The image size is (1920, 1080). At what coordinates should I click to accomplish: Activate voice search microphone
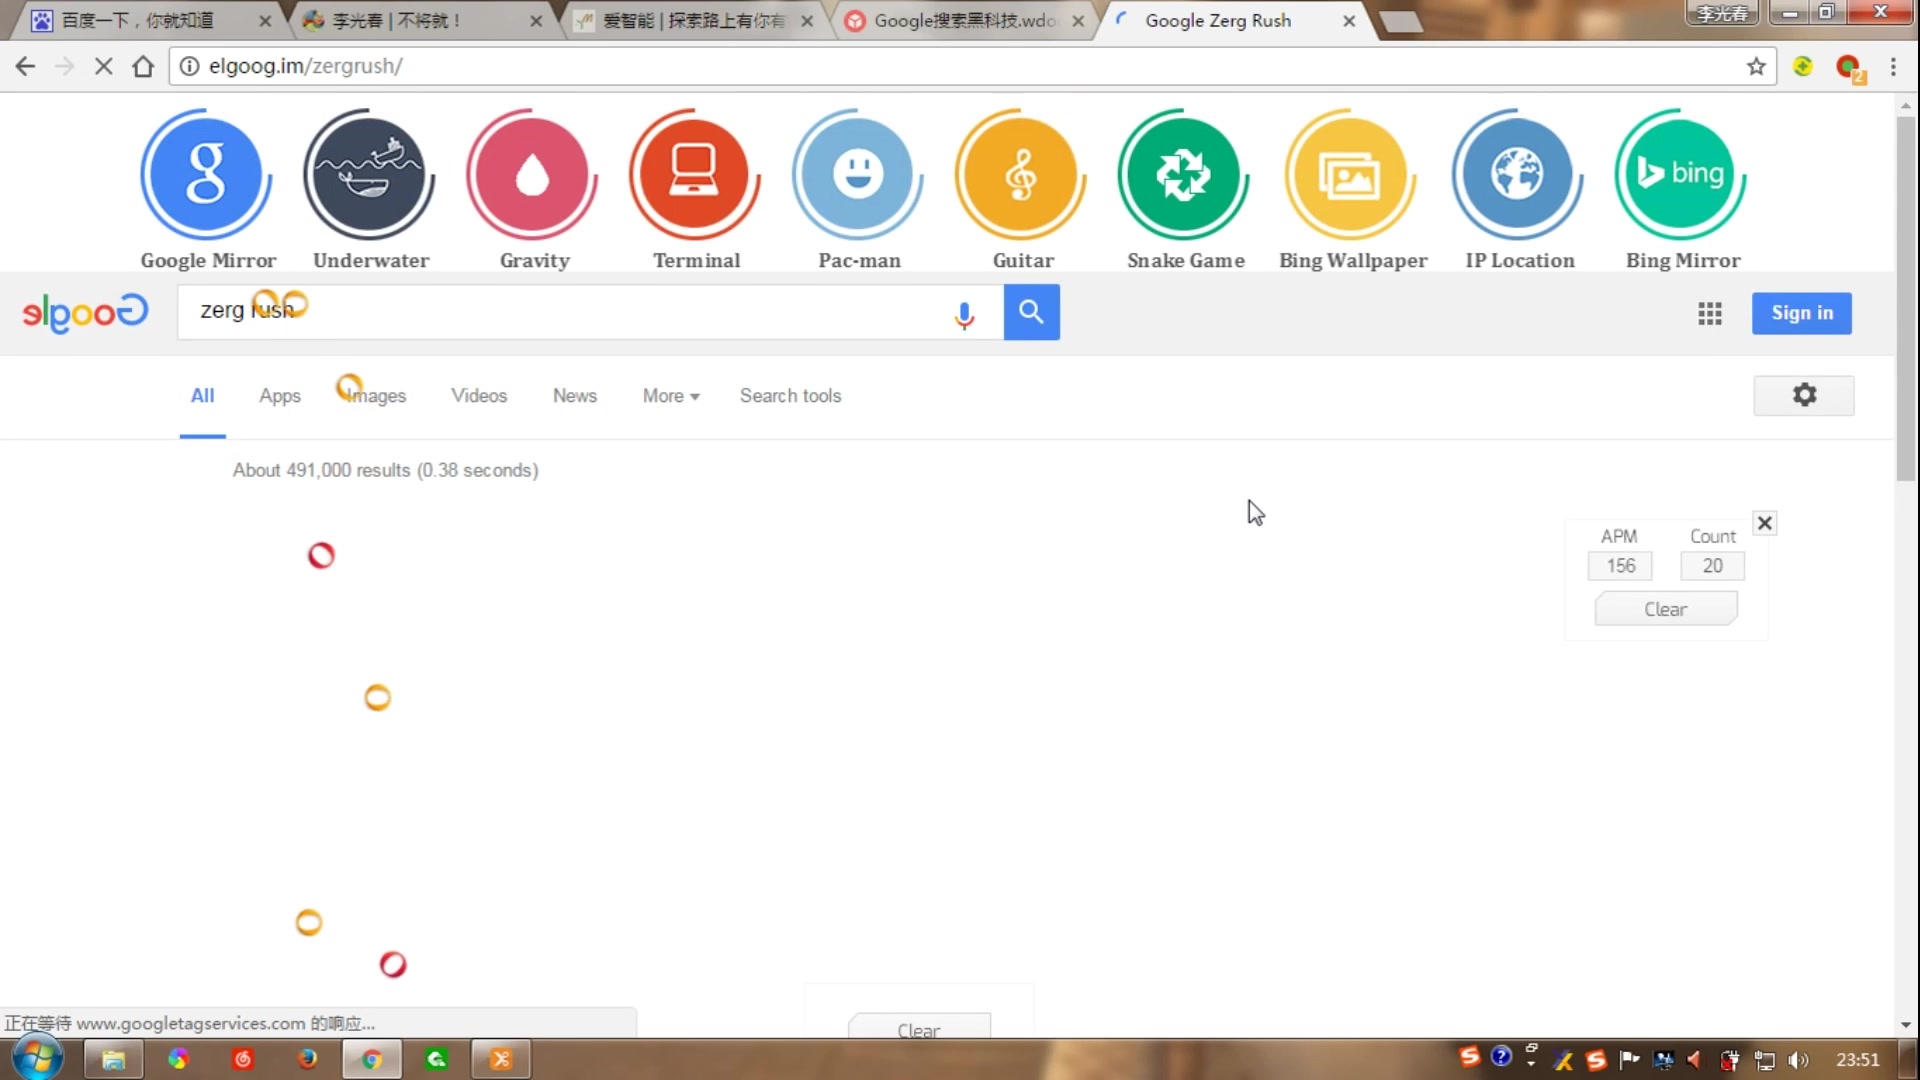[x=964, y=315]
